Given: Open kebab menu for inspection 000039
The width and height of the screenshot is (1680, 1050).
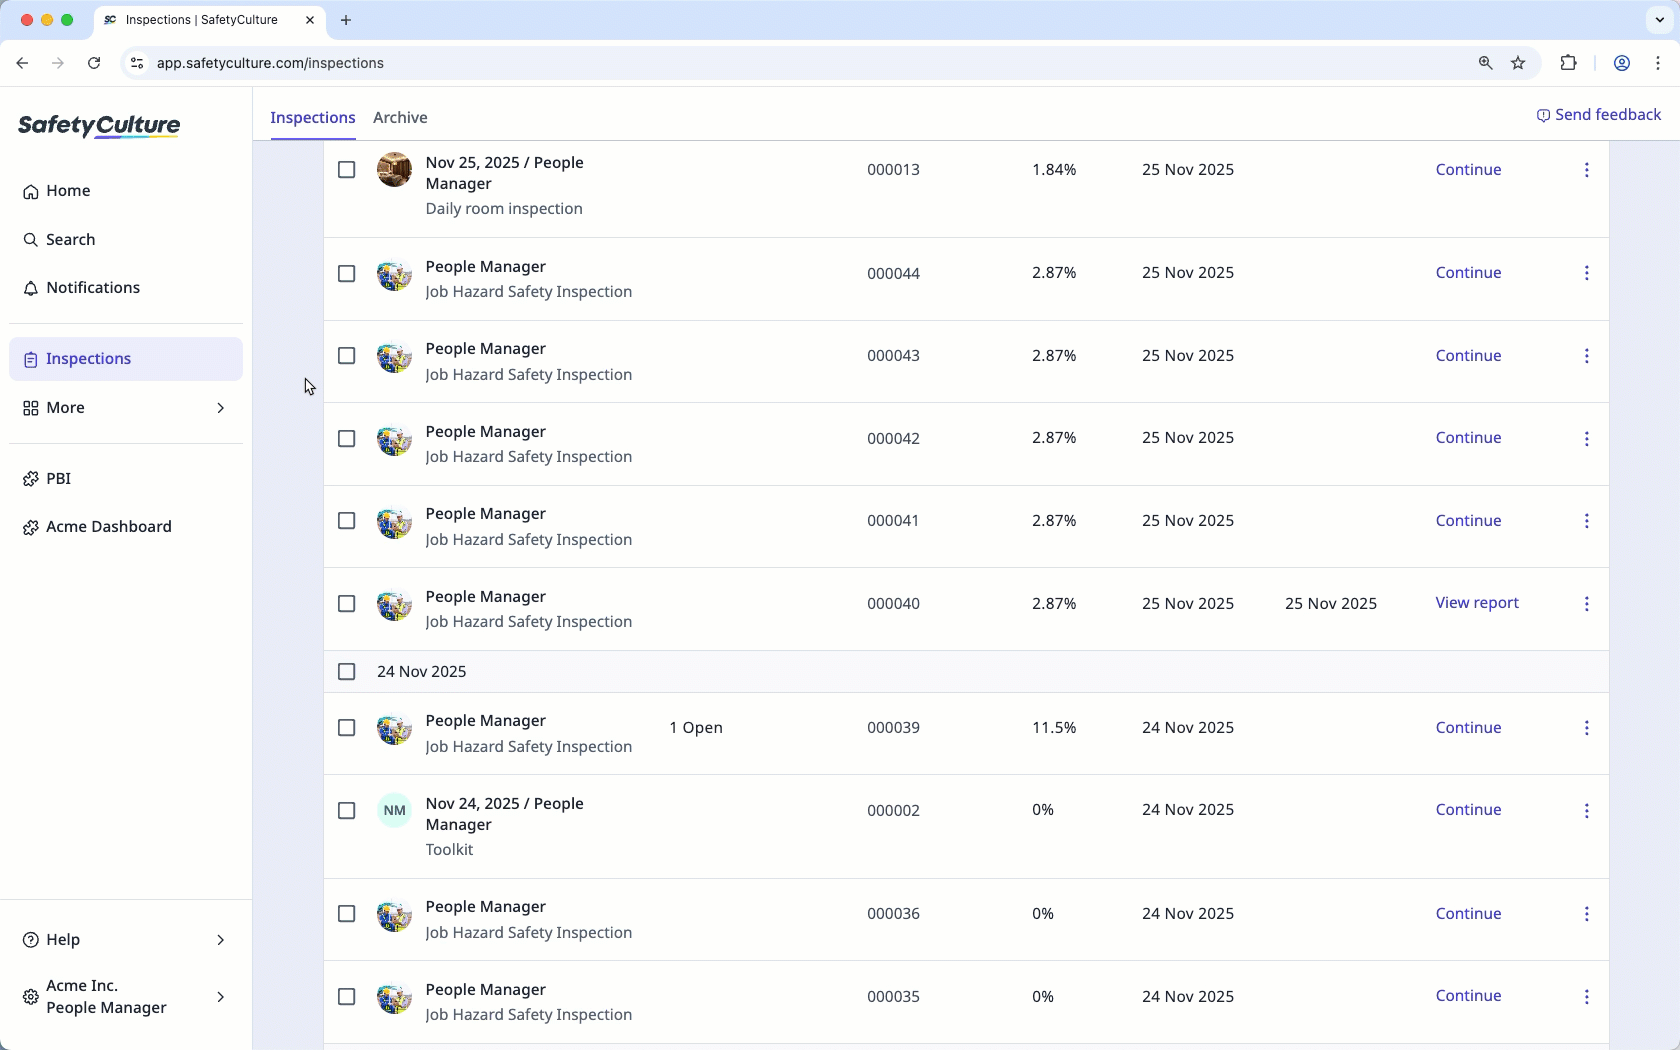Looking at the screenshot, I should pyautogui.click(x=1586, y=728).
